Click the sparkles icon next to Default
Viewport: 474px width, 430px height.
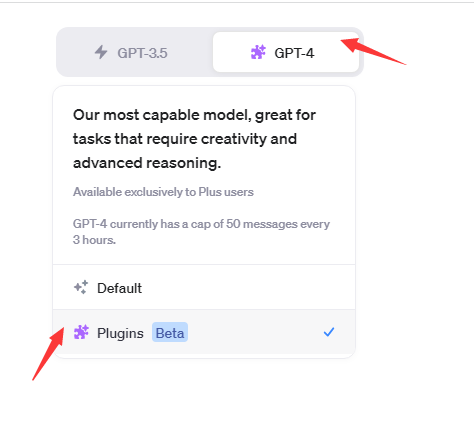pos(81,287)
